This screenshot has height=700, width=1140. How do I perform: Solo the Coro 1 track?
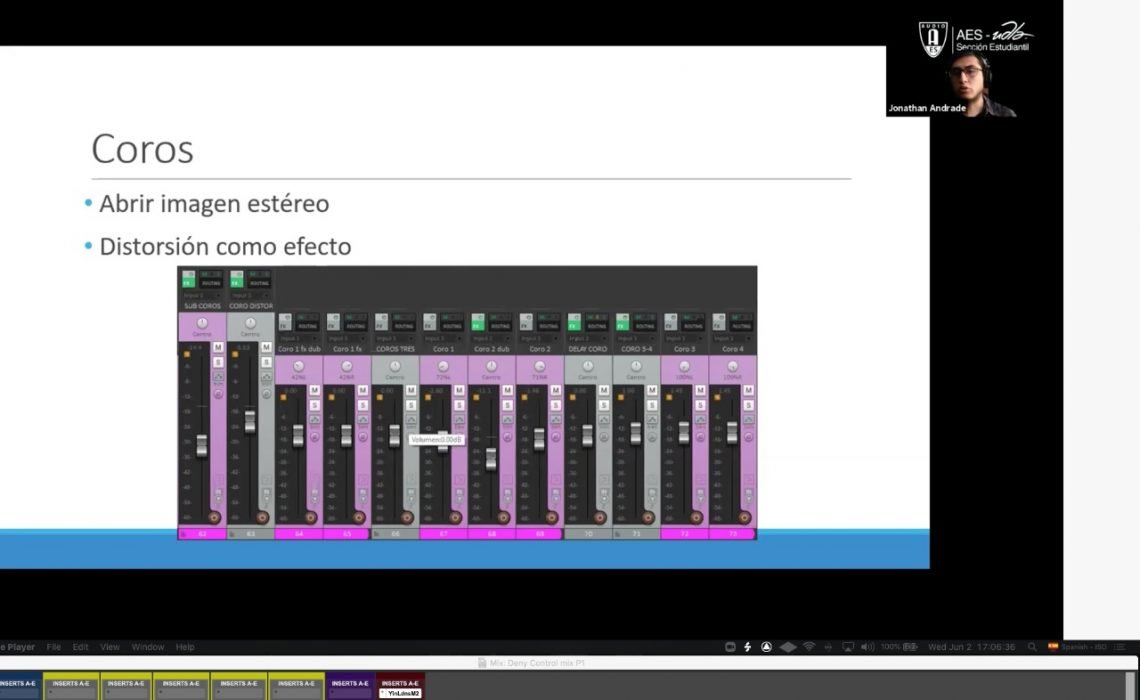pos(459,405)
